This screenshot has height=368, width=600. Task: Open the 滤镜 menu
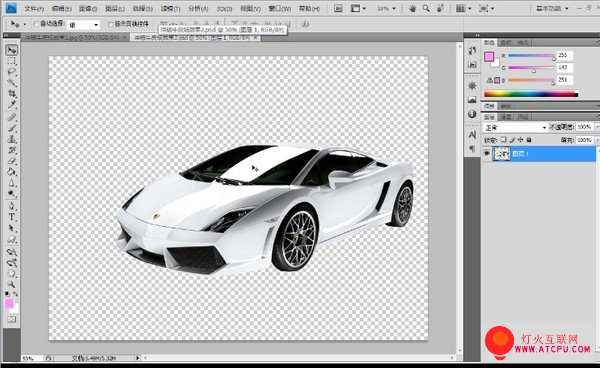(170, 8)
